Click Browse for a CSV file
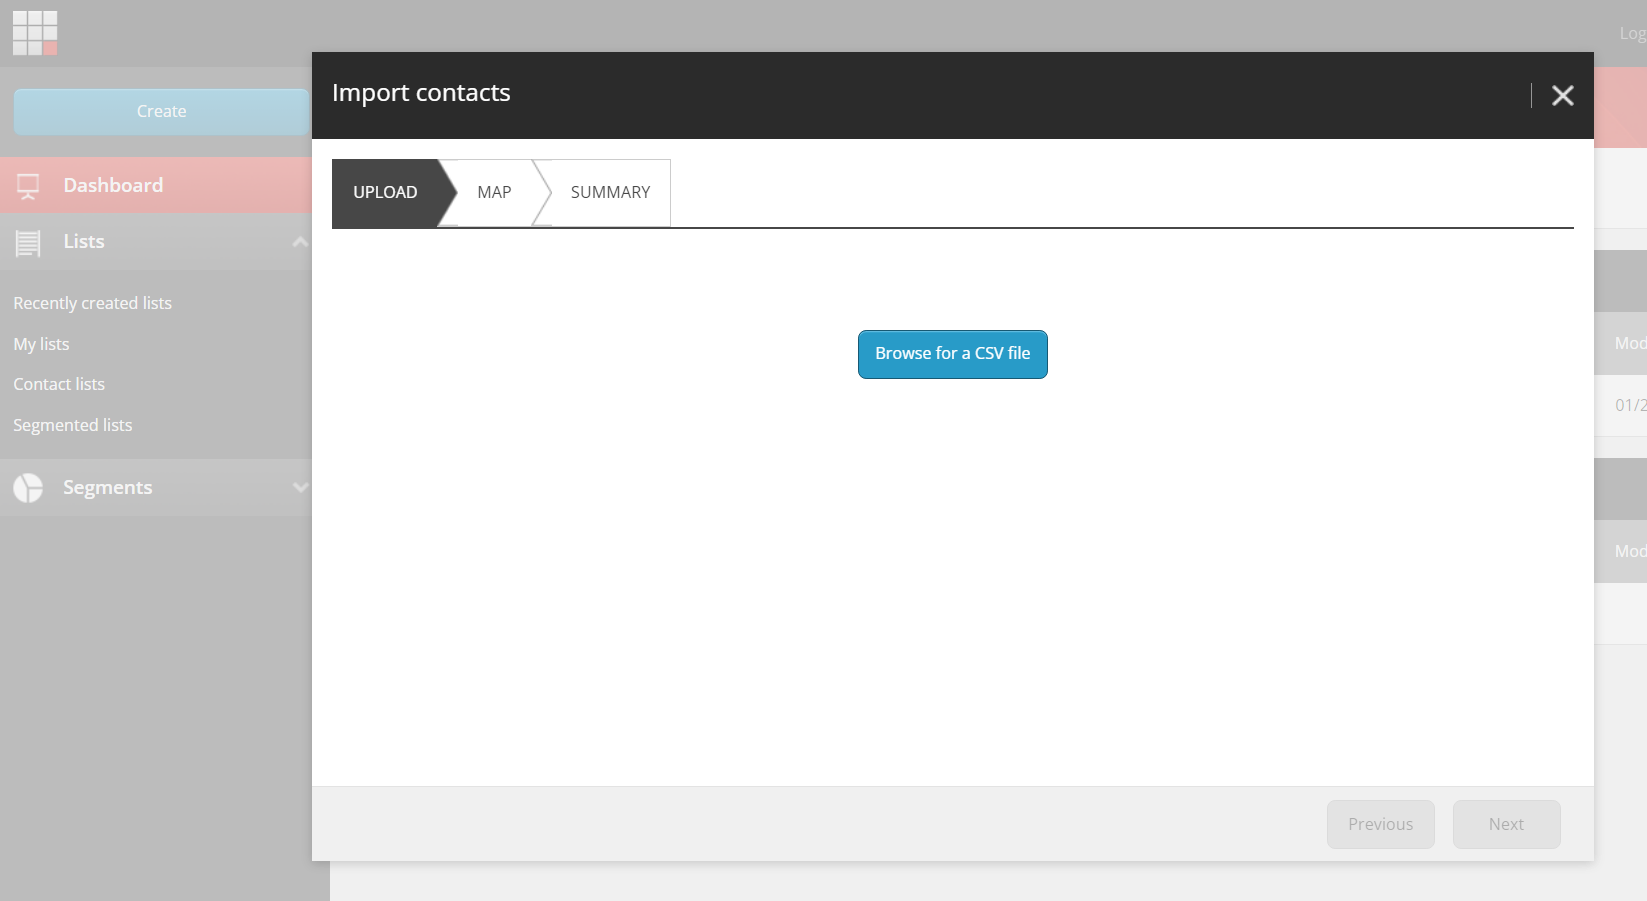 click(x=952, y=354)
